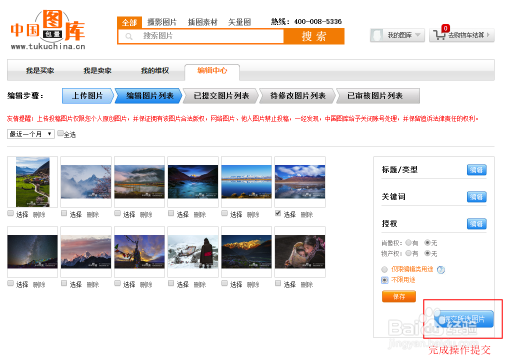Open the blue lake with distant snow range thumbnail
This screenshot has height=362, width=507.
[247, 182]
